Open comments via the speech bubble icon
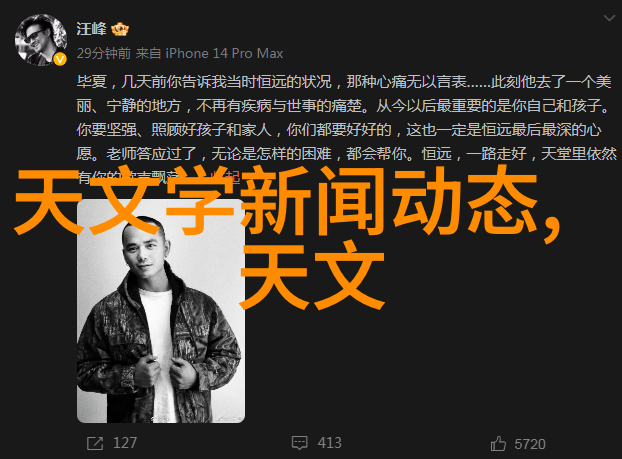622x459 pixels. [299, 443]
